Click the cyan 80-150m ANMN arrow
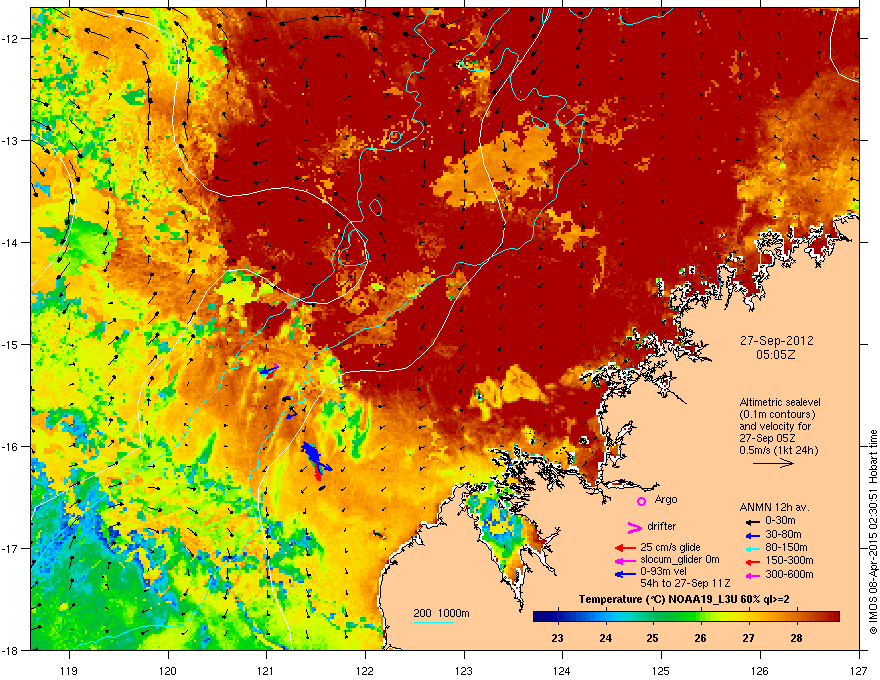The image size is (880, 680). (752, 548)
